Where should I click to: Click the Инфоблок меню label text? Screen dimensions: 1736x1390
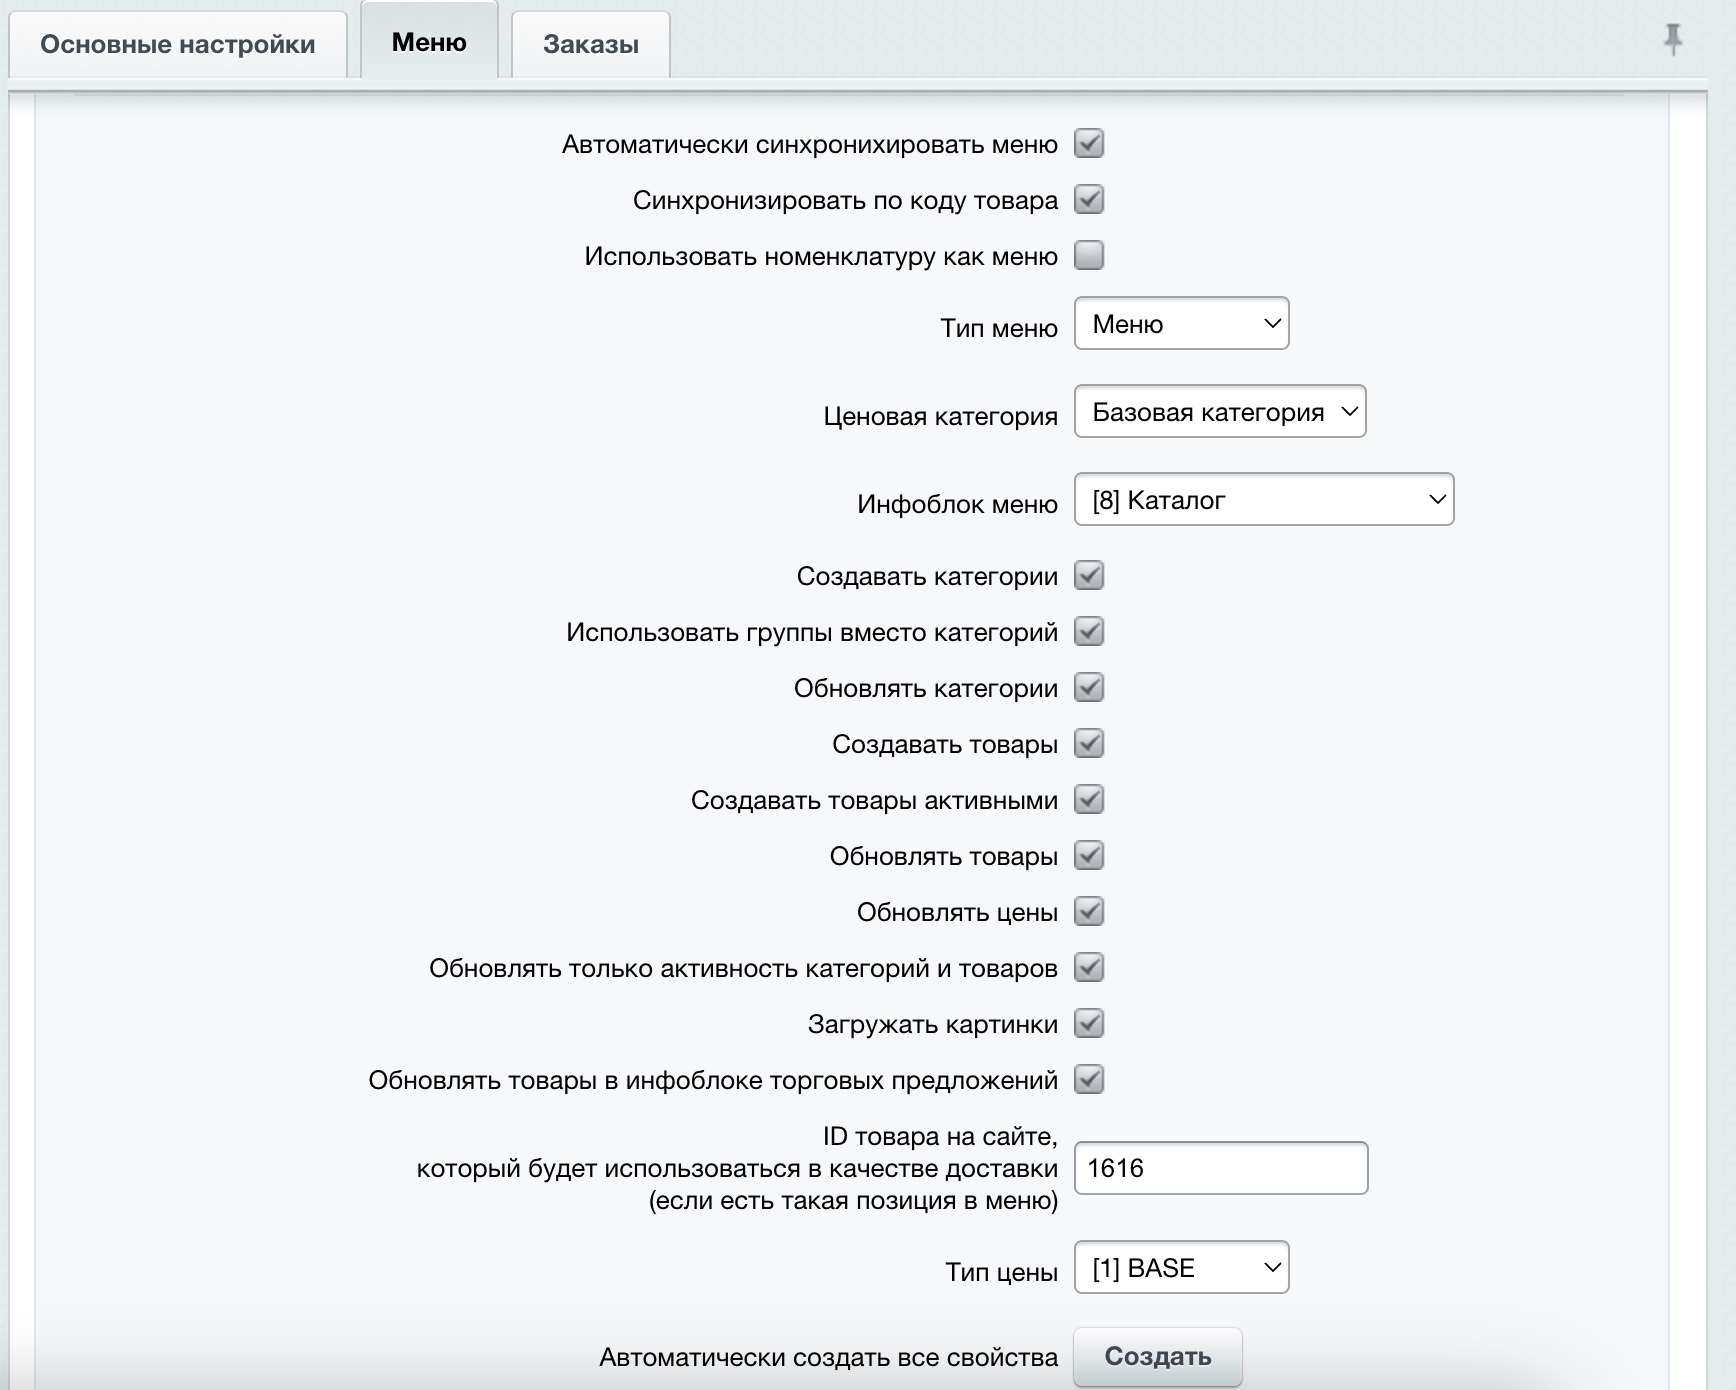pos(957,505)
